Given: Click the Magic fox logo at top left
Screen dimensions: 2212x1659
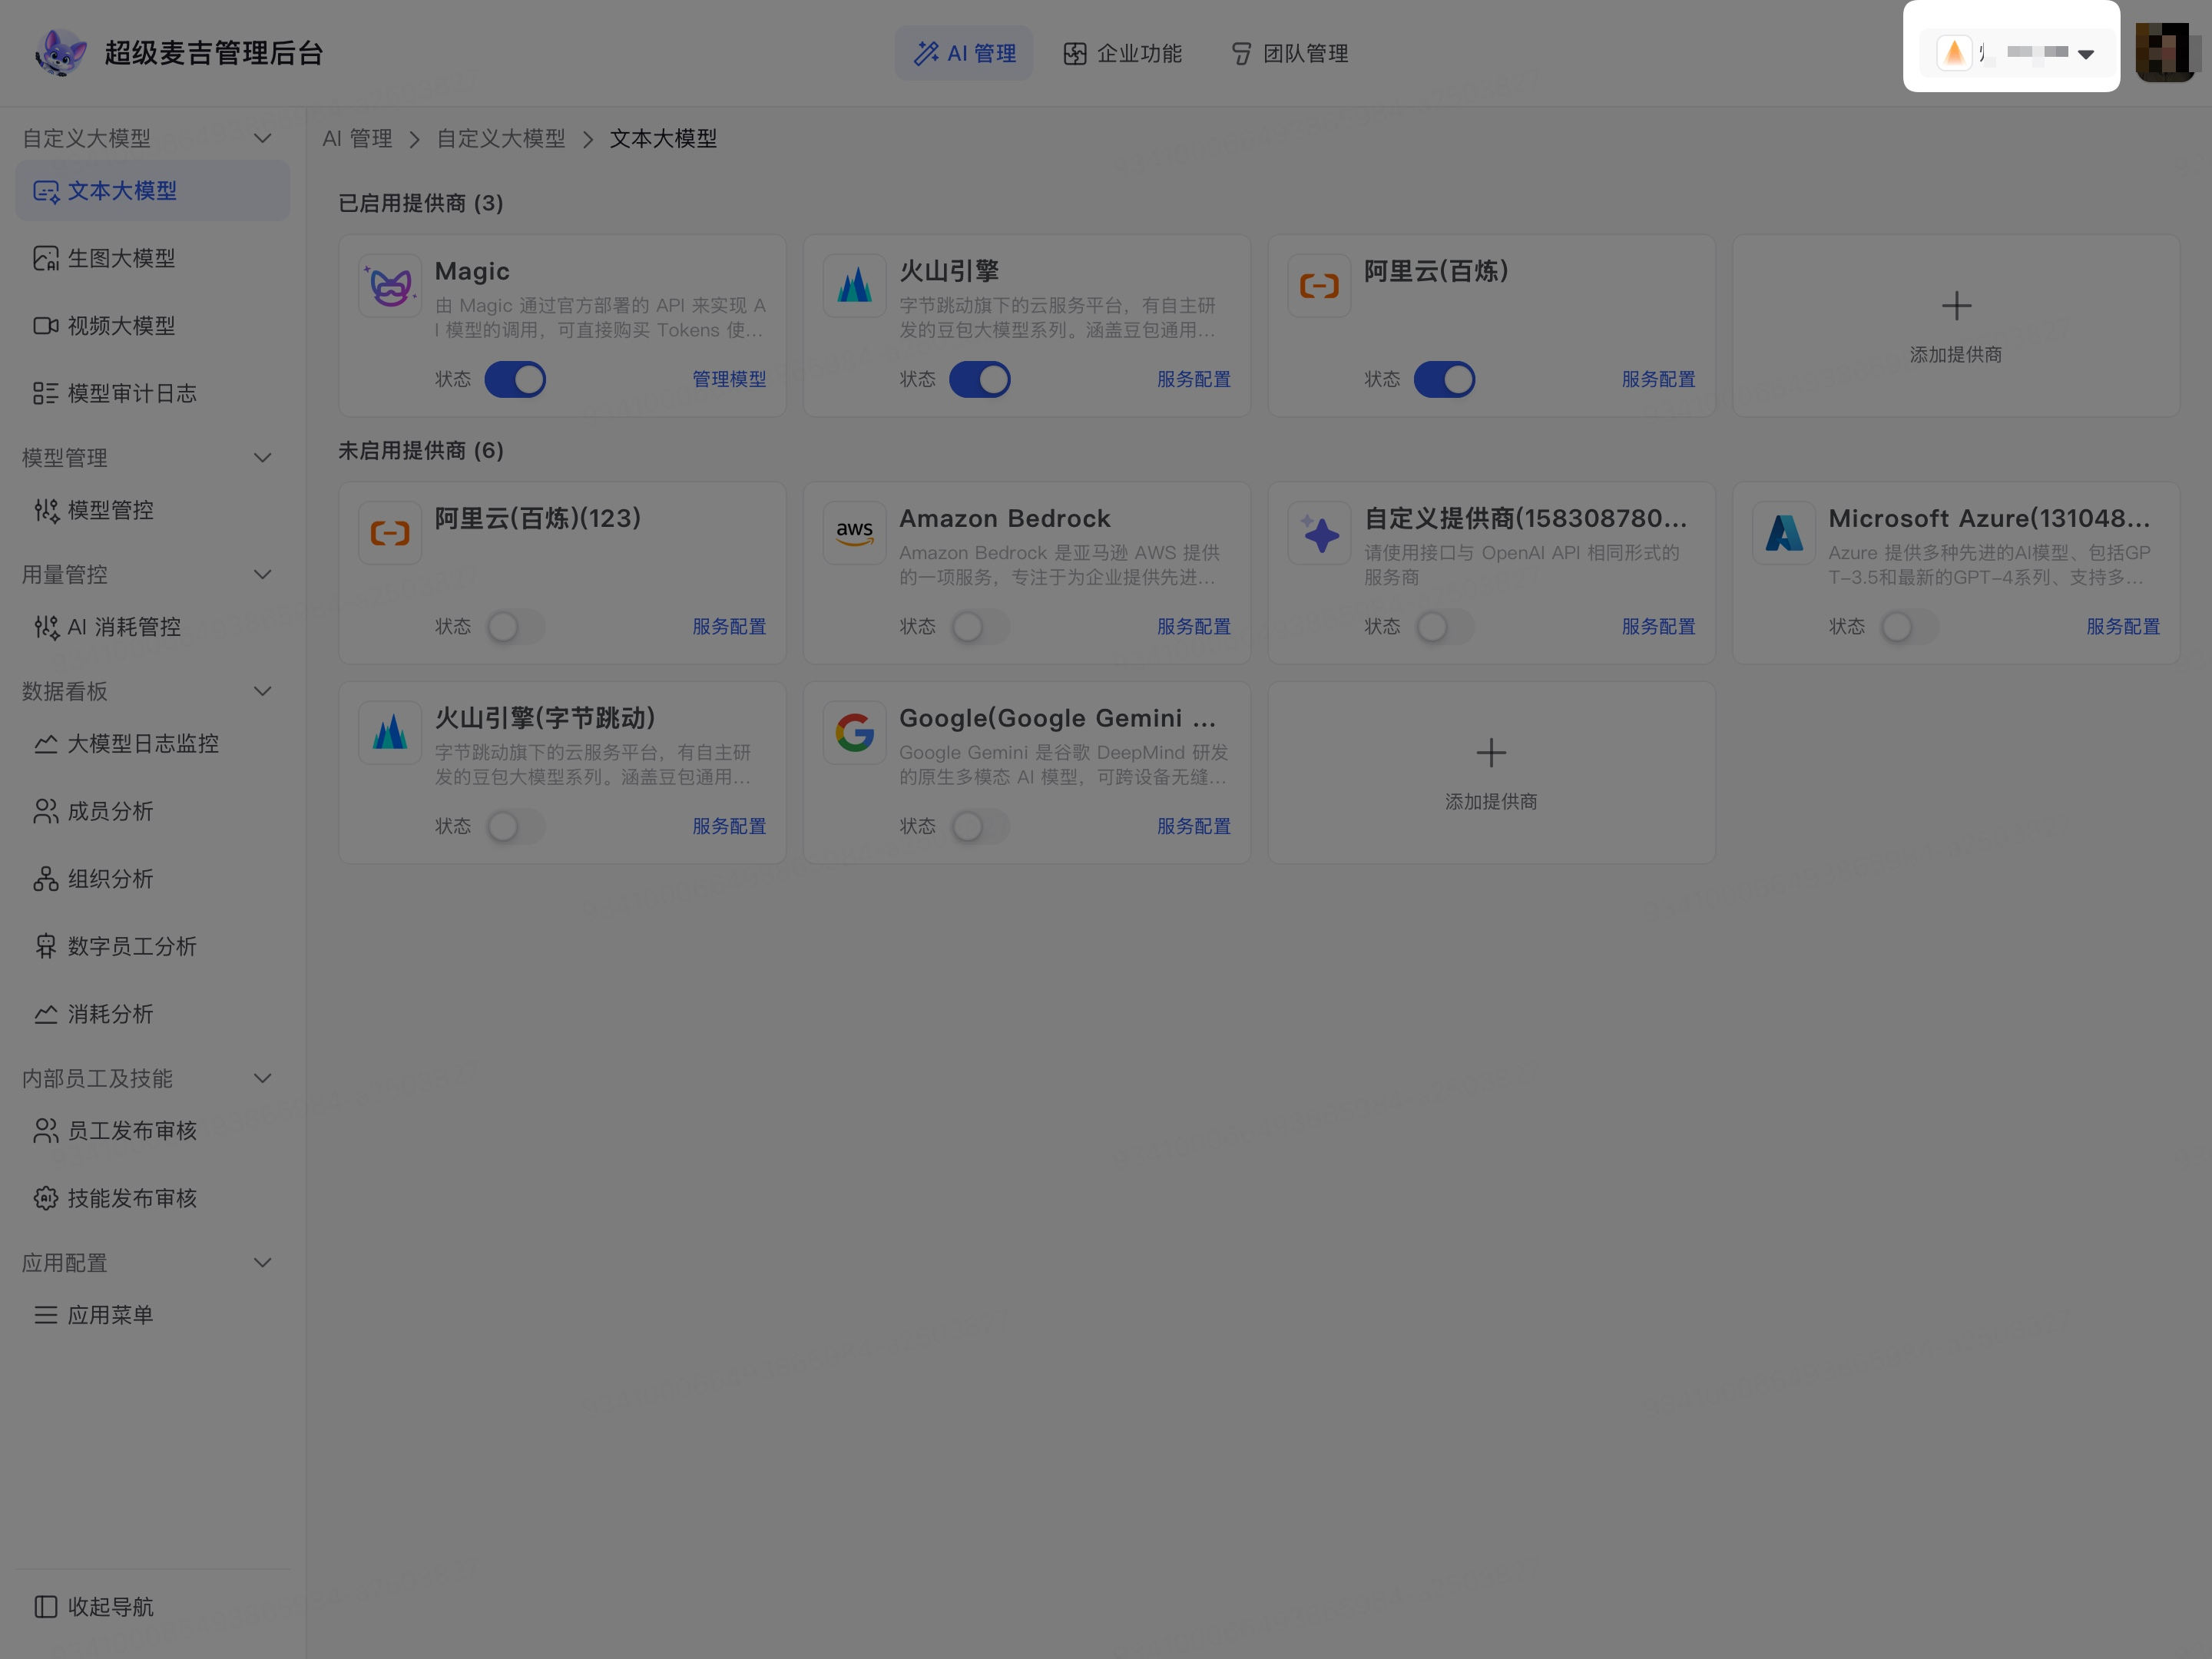Looking at the screenshot, I should [61, 53].
